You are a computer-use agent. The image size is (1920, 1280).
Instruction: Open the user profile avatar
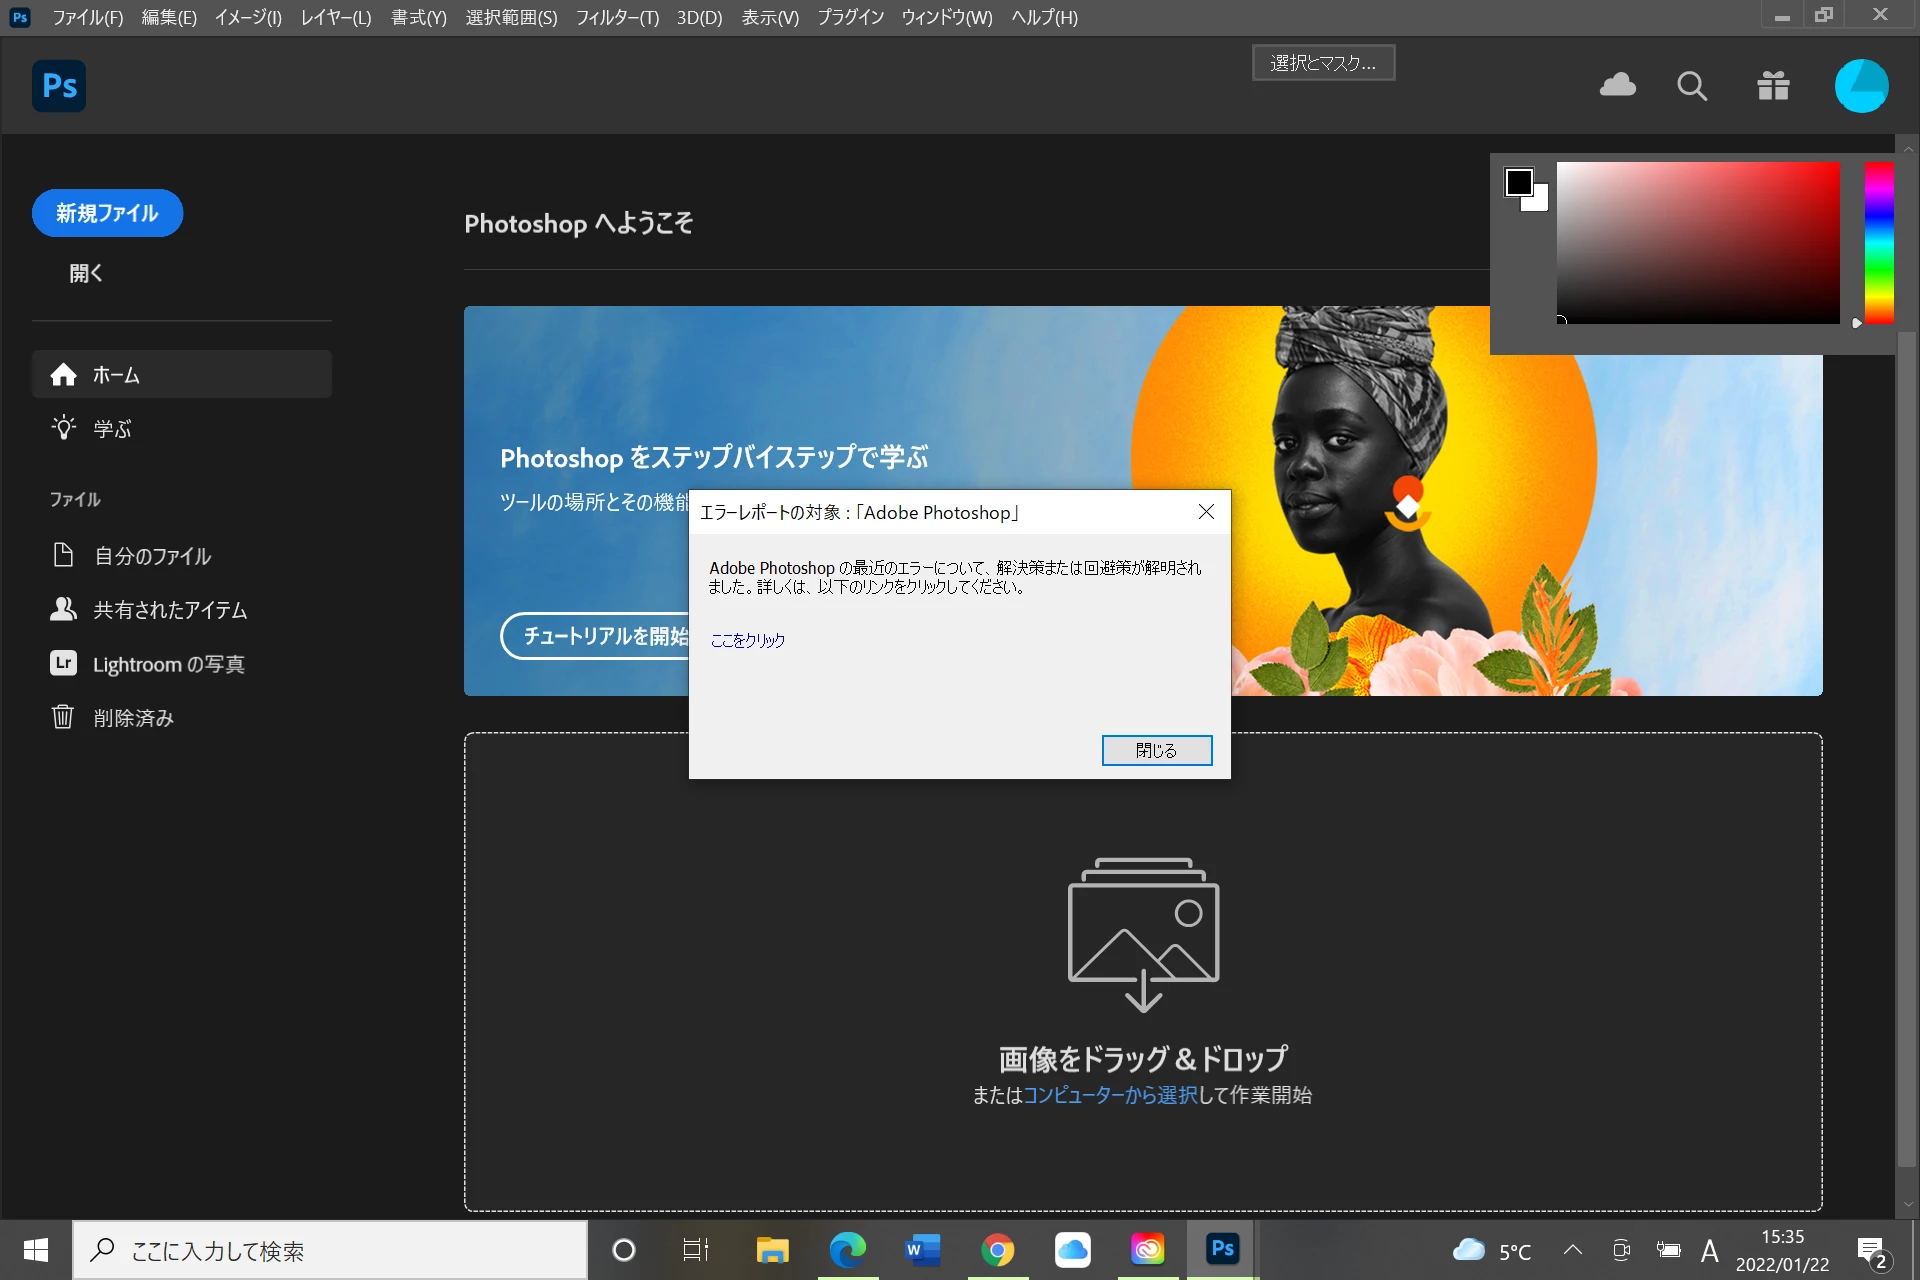tap(1860, 86)
